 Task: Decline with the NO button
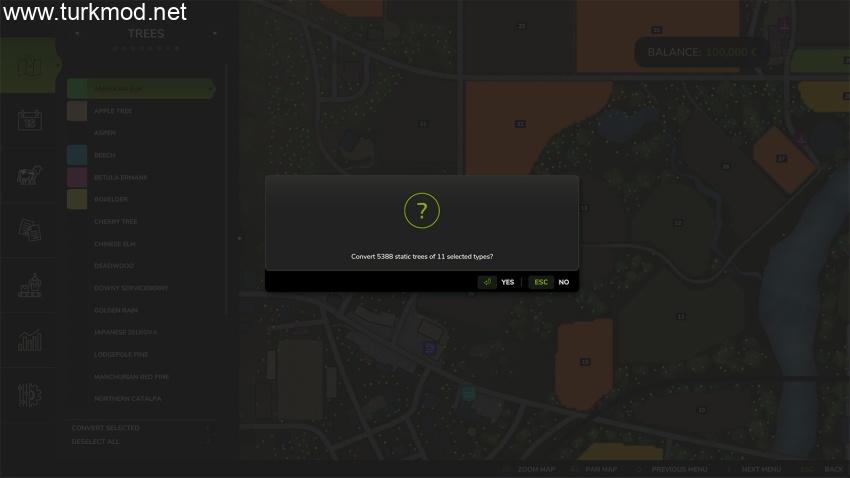tap(564, 282)
